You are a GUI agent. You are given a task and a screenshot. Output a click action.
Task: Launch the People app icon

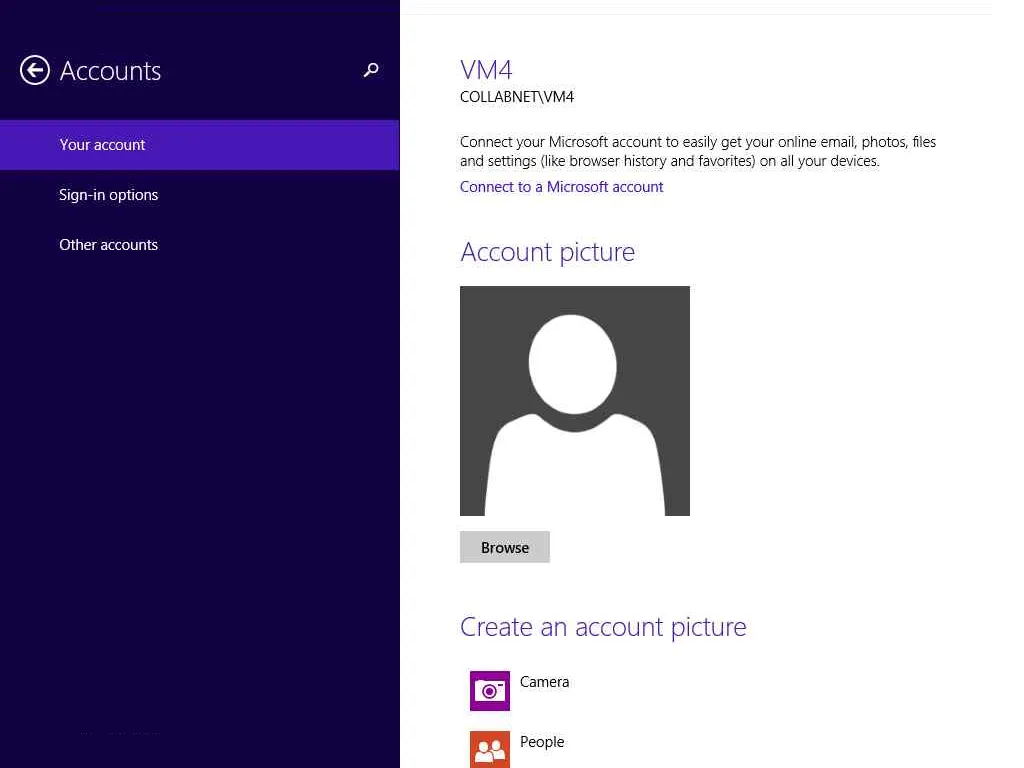490,749
